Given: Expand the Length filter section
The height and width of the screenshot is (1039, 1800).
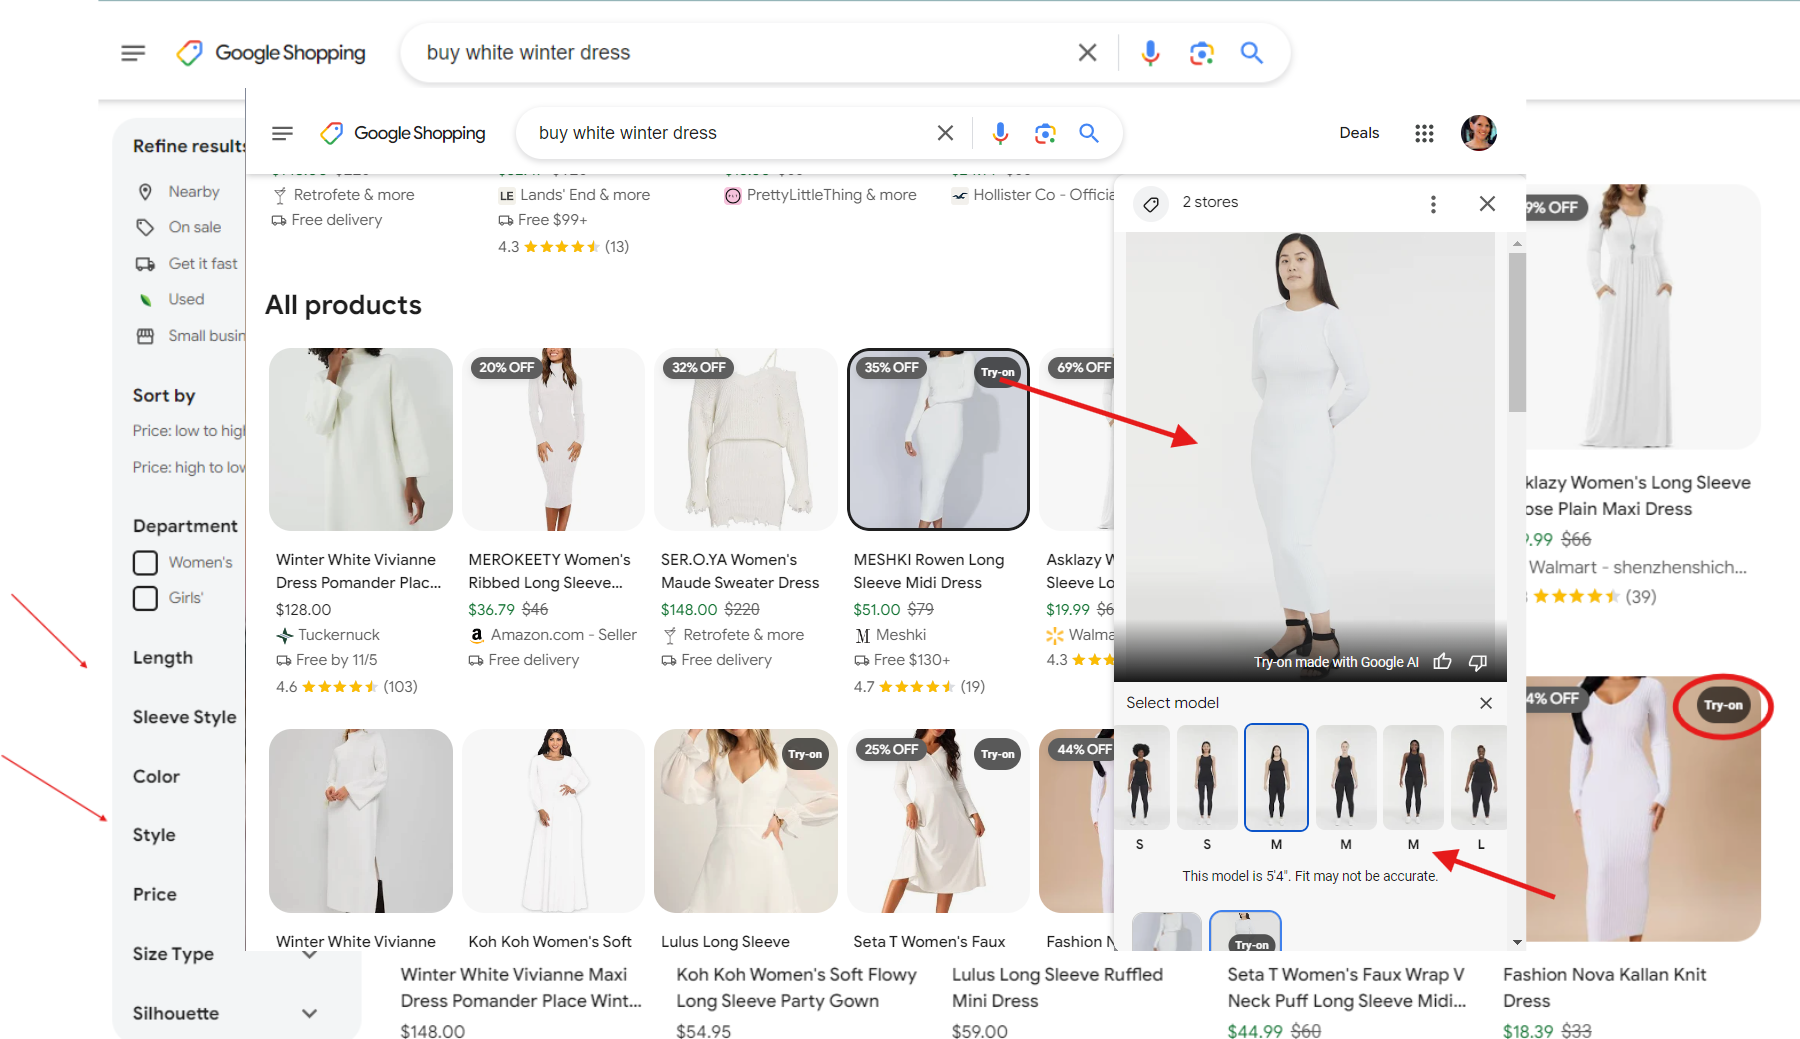Looking at the screenshot, I should 163,658.
